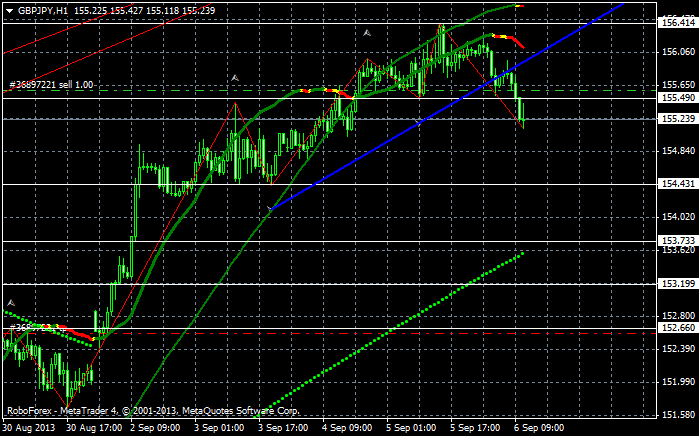The height and width of the screenshot is (436, 699).
Task: Open the chart menu triangle beside GBPJPY,H1
Action: [x=9, y=11]
